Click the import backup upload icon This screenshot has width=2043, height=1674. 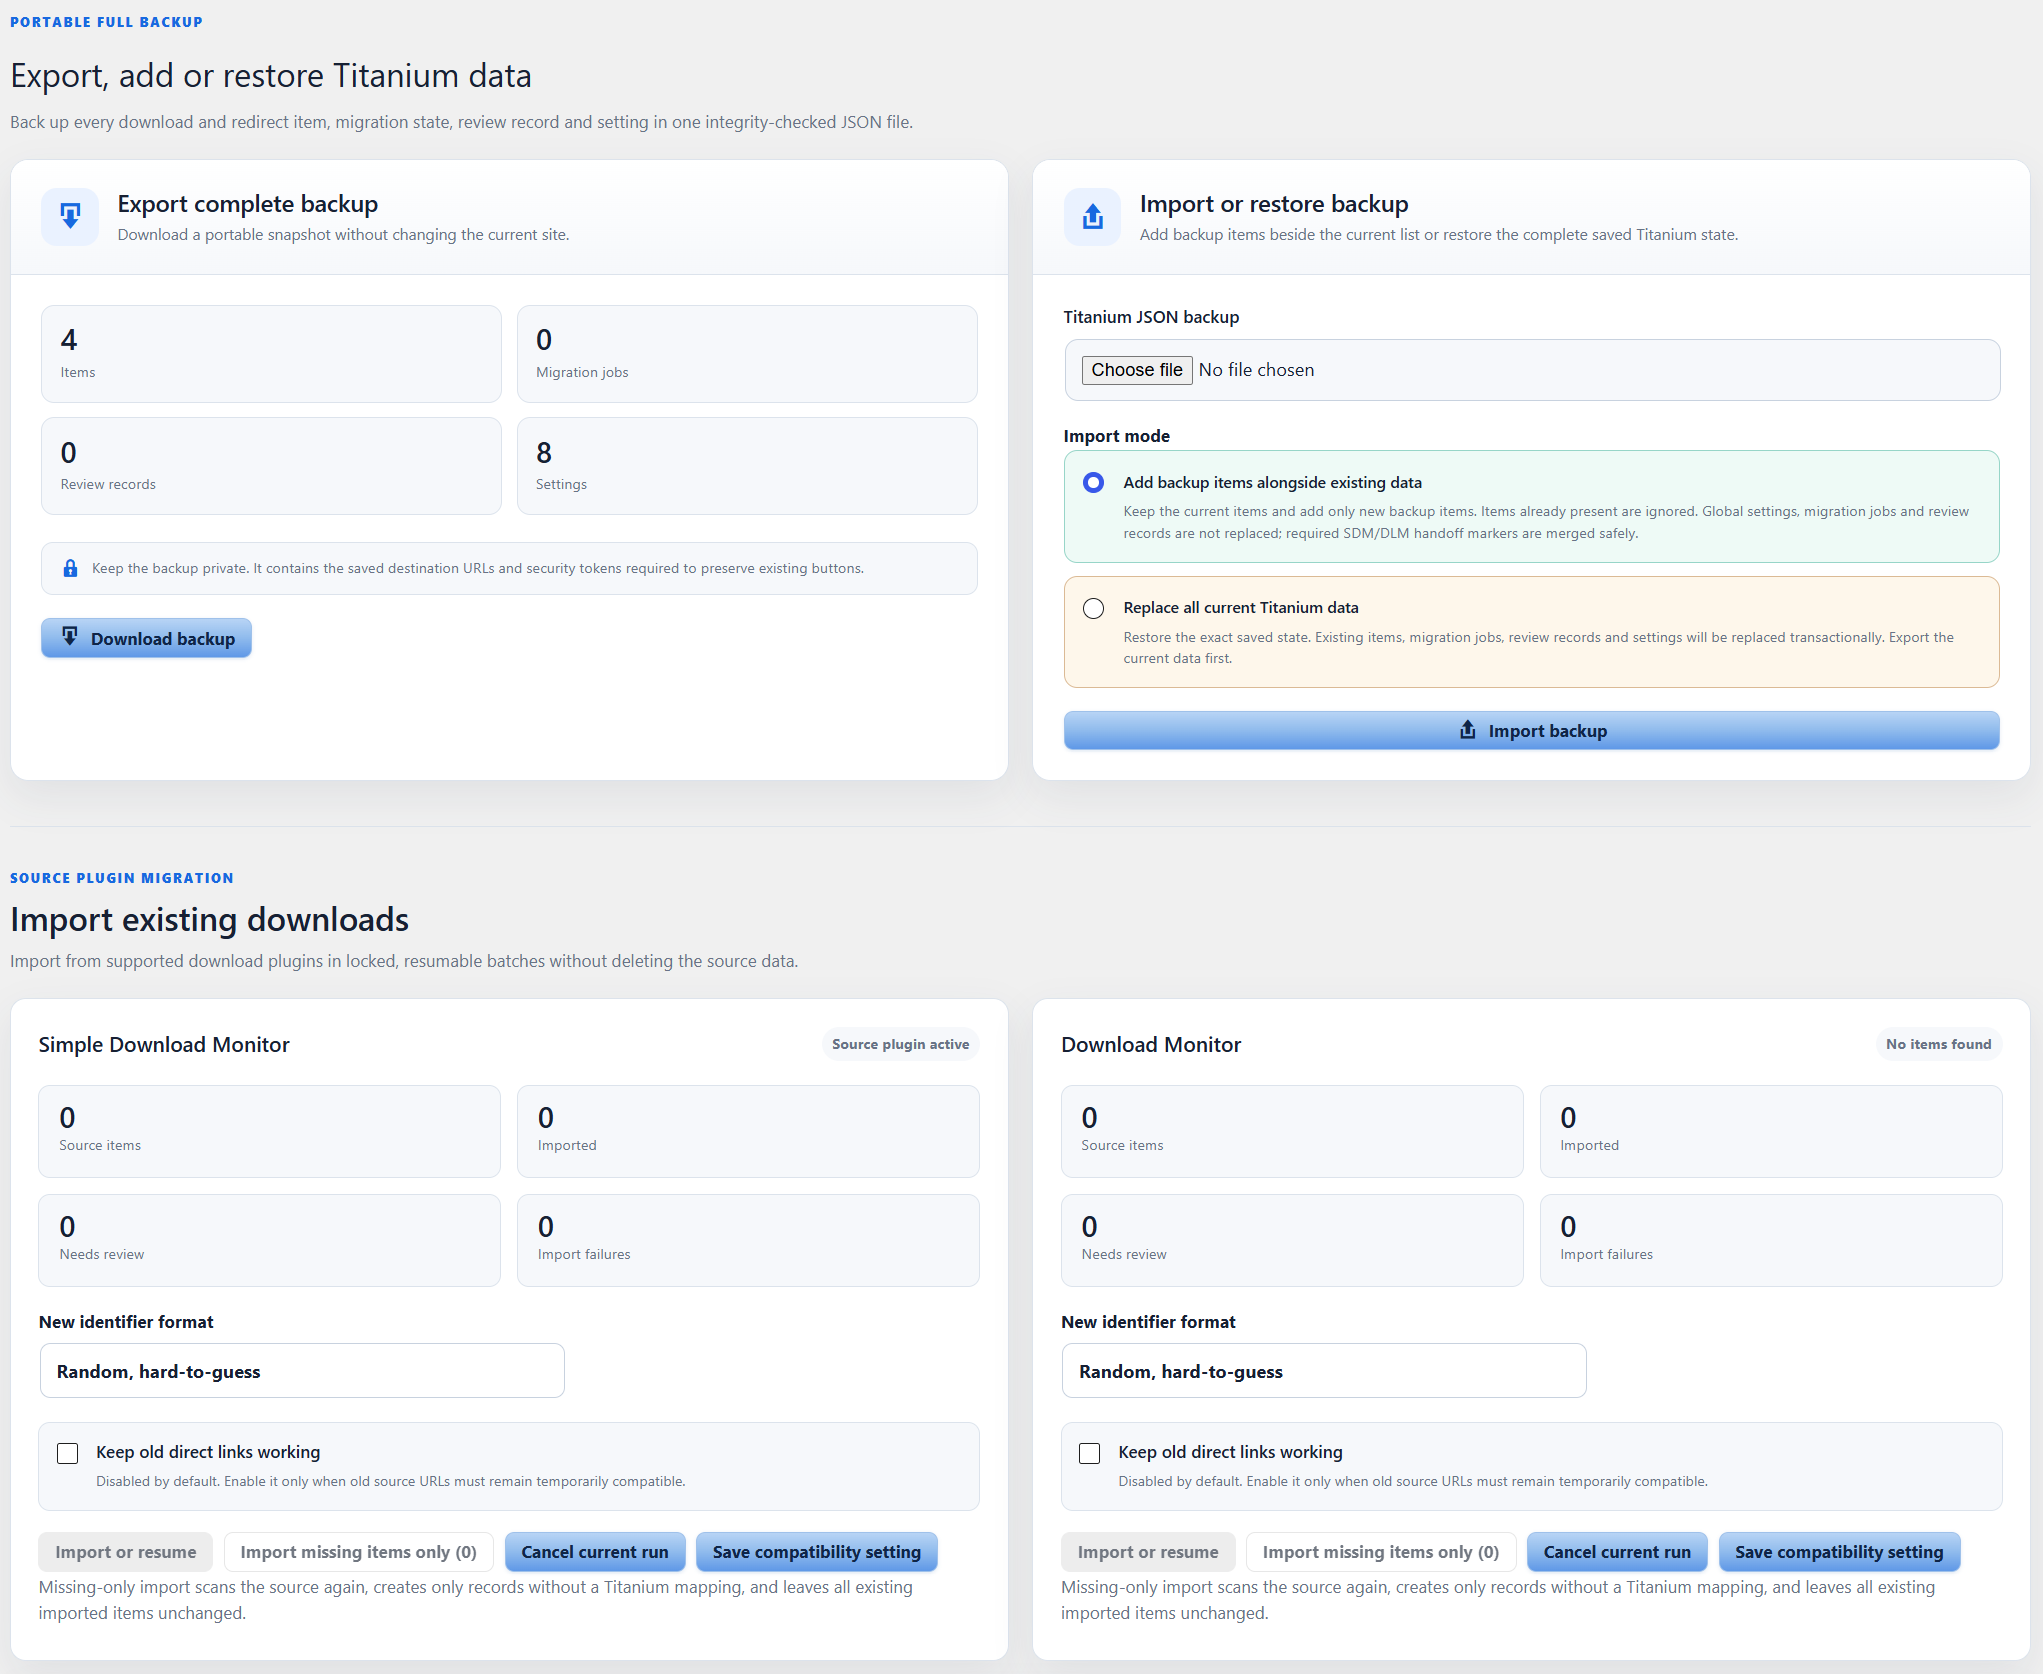(x=1092, y=216)
